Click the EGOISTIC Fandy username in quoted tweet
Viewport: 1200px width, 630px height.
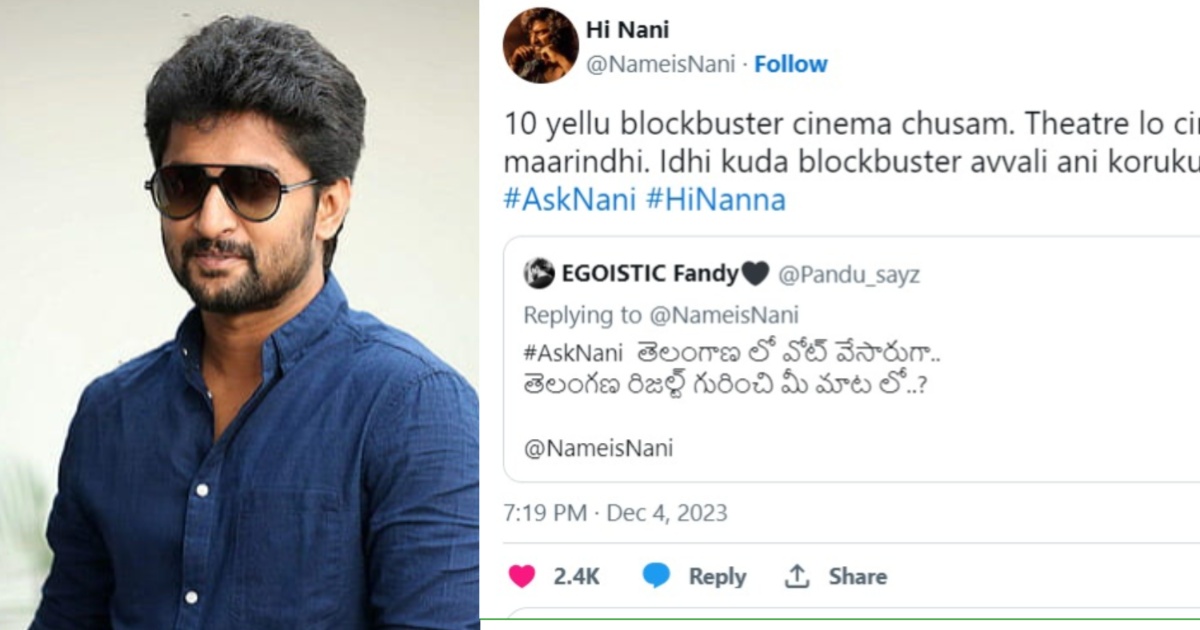point(650,274)
